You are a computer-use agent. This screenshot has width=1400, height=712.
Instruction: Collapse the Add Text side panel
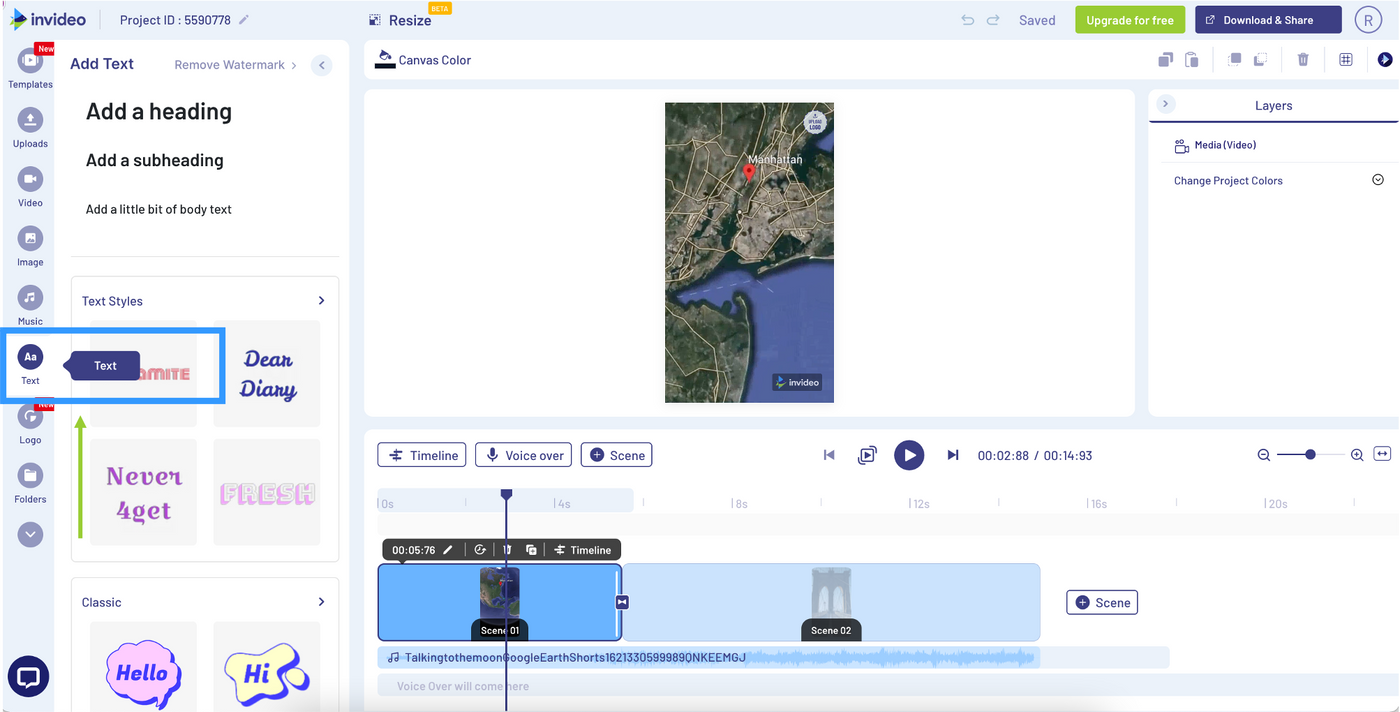click(x=321, y=64)
